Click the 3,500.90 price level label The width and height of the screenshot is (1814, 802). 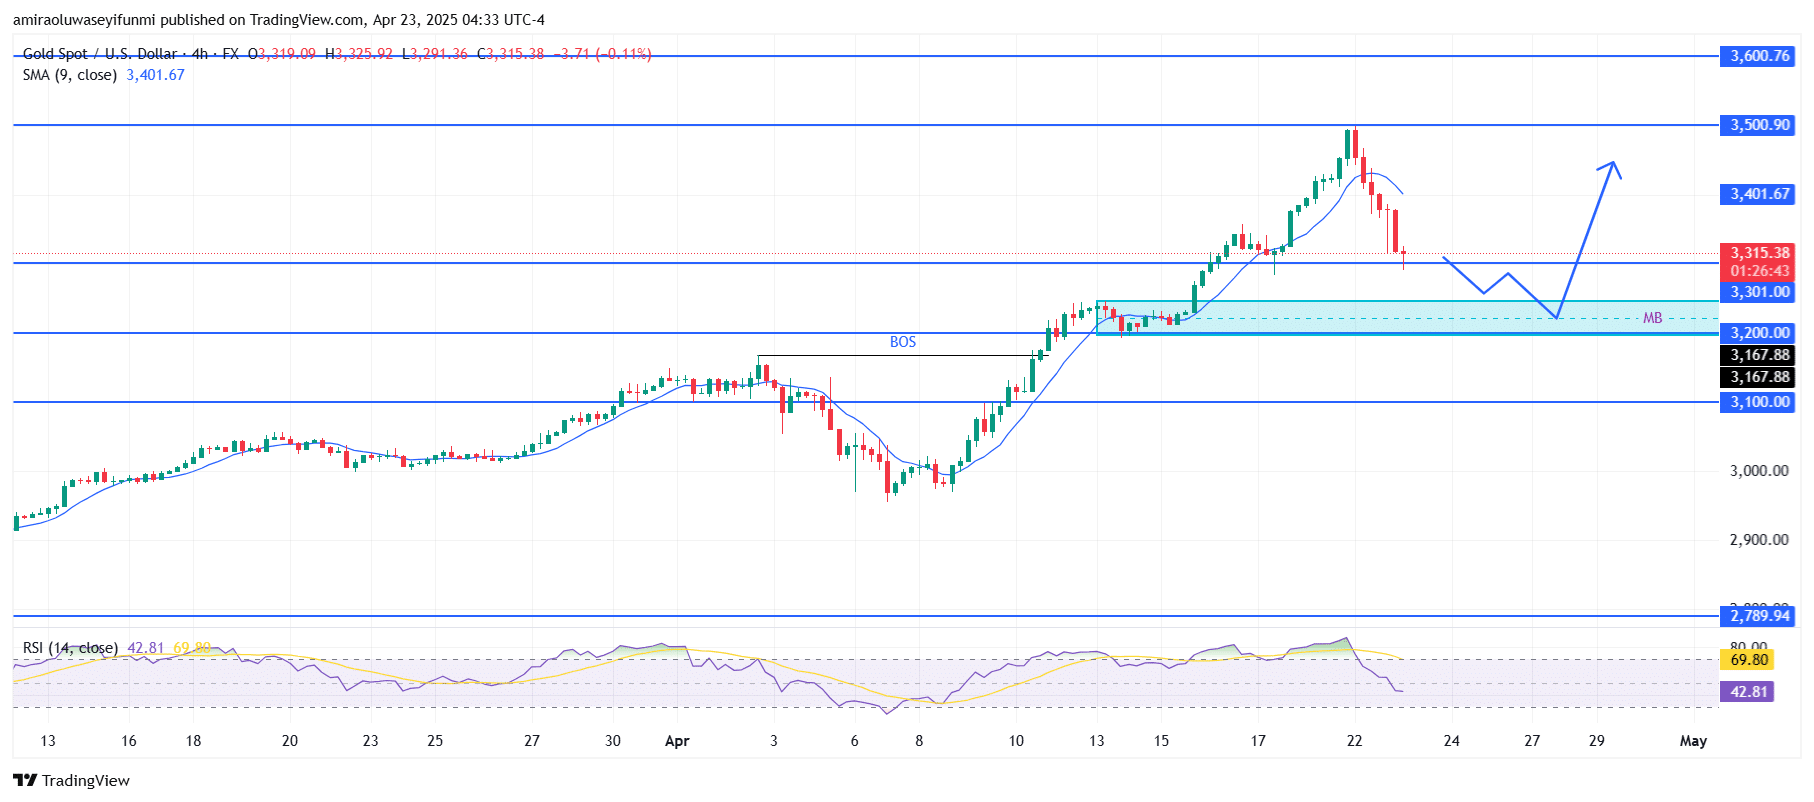pyautogui.click(x=1759, y=125)
